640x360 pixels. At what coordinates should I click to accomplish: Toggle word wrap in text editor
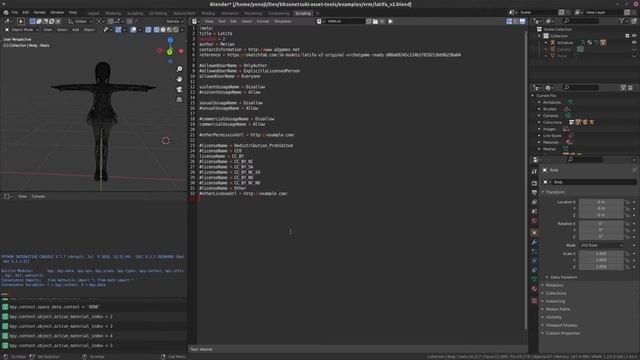pyautogui.click(x=516, y=21)
